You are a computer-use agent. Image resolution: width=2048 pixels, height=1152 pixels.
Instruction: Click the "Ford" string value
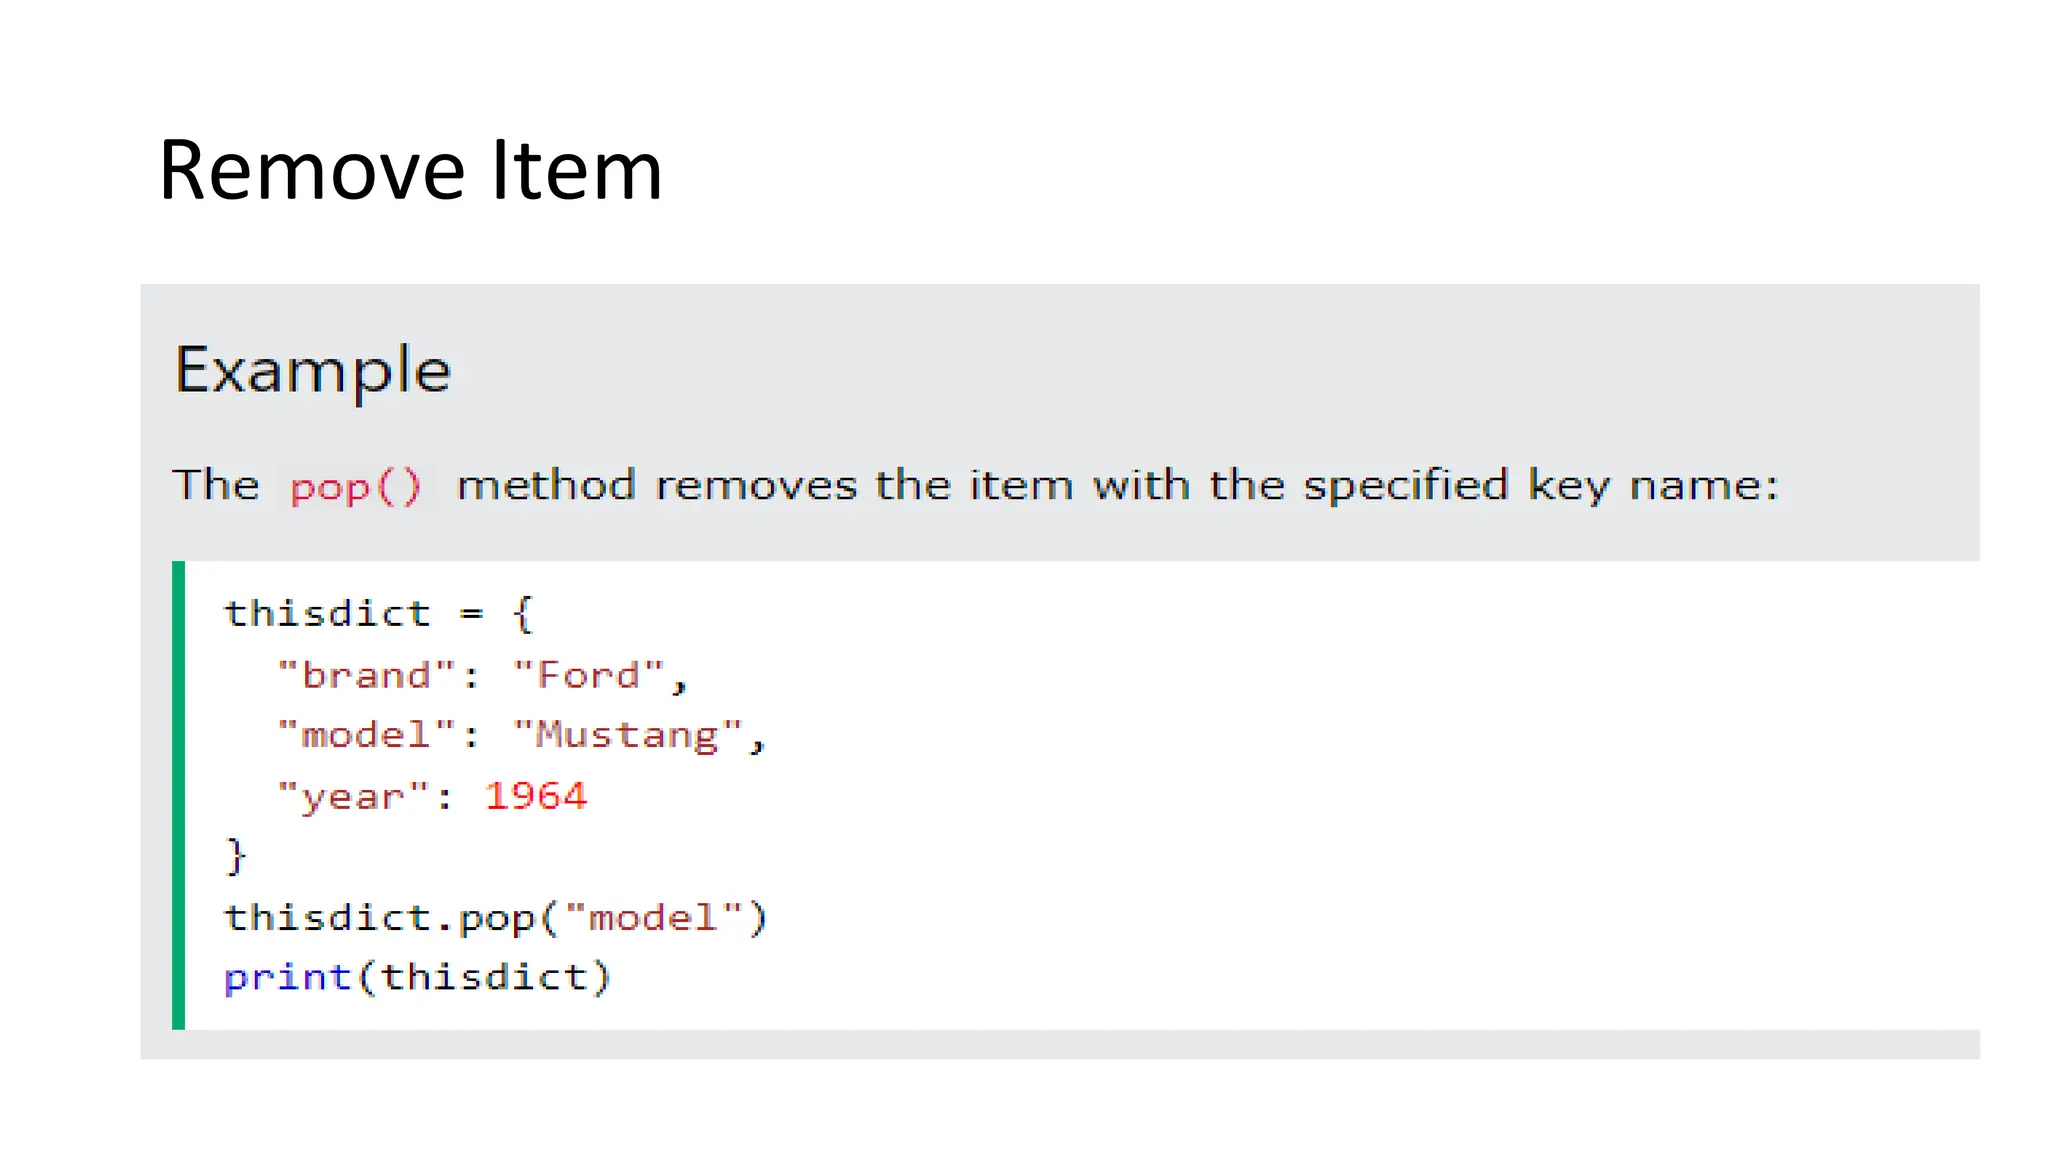[588, 675]
